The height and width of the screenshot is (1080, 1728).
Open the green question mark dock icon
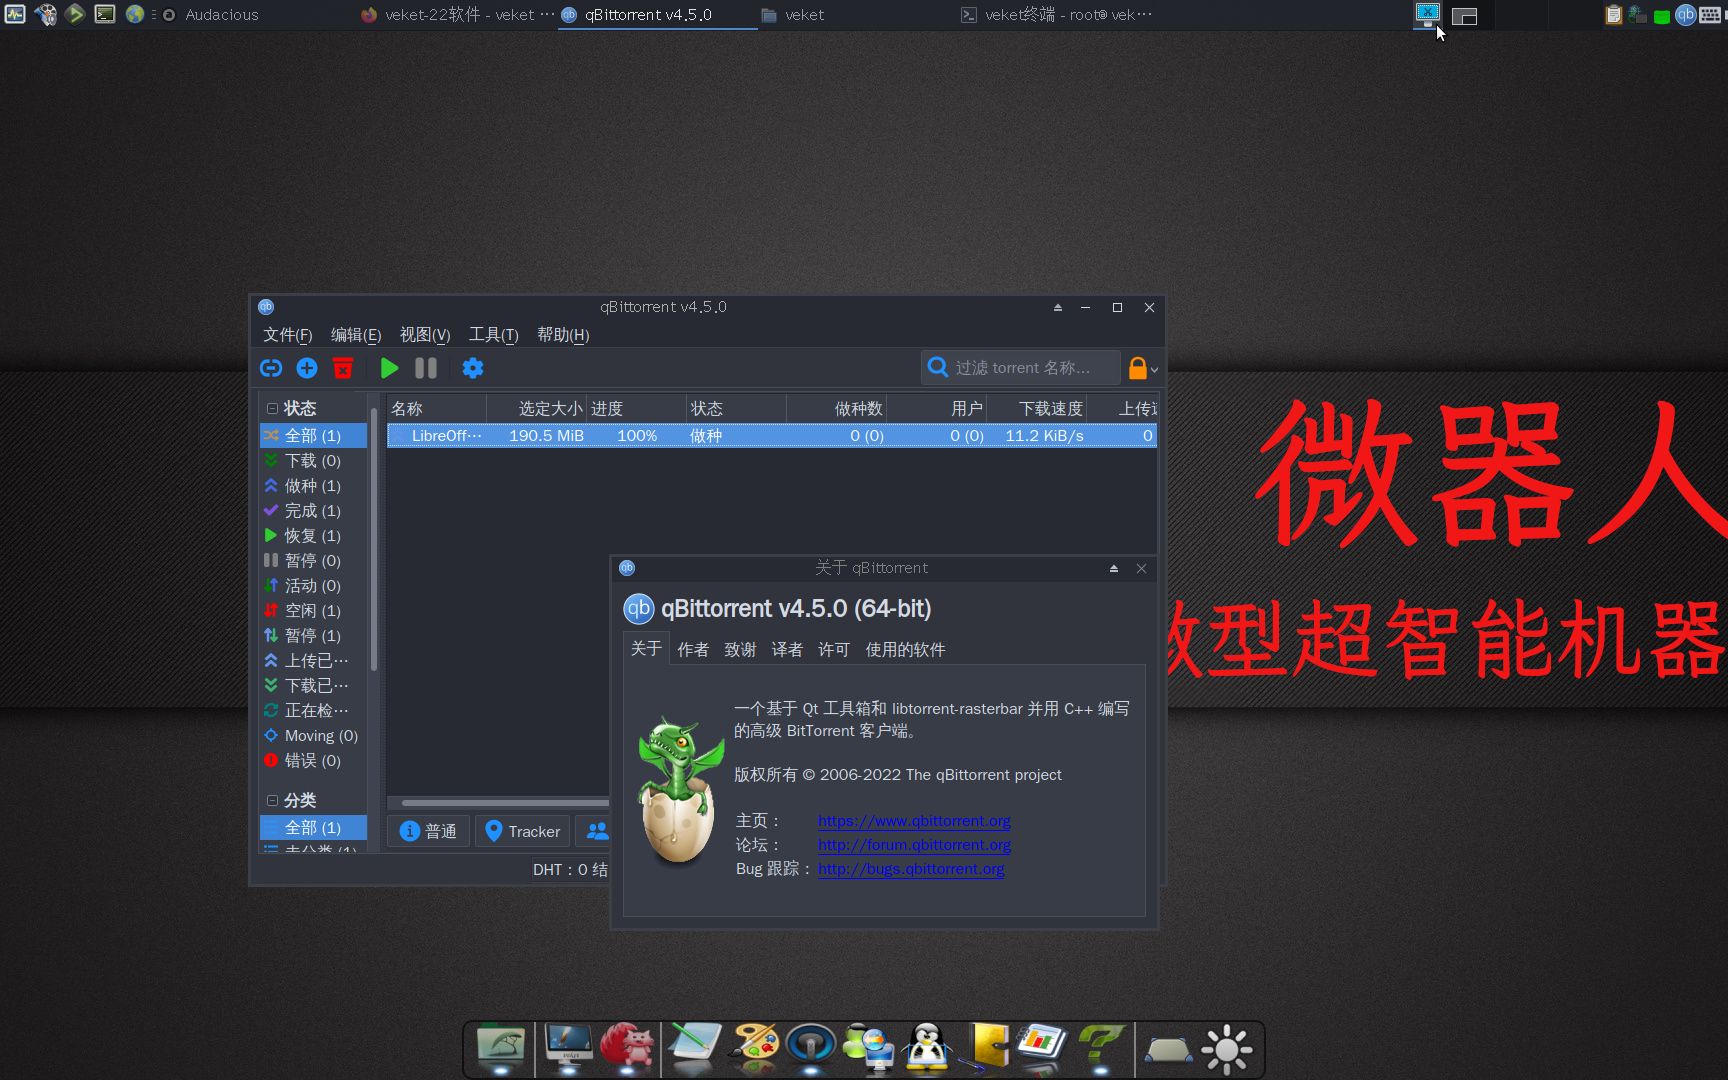(x=1099, y=1046)
